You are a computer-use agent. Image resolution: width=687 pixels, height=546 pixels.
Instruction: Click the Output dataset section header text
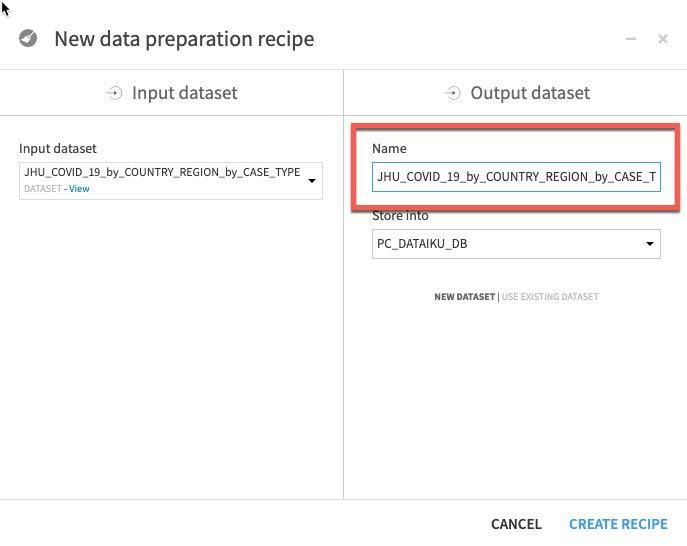pyautogui.click(x=530, y=93)
